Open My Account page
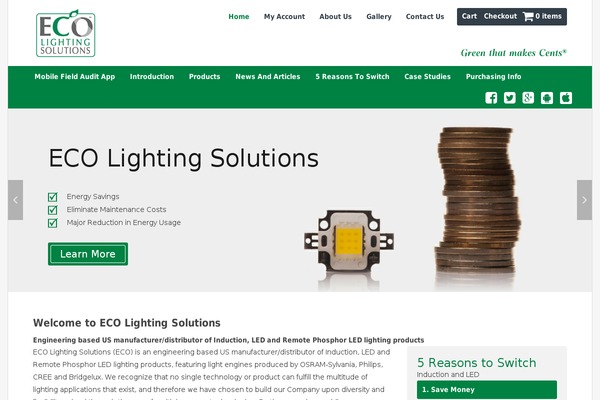This screenshot has width=600, height=400. click(x=284, y=16)
